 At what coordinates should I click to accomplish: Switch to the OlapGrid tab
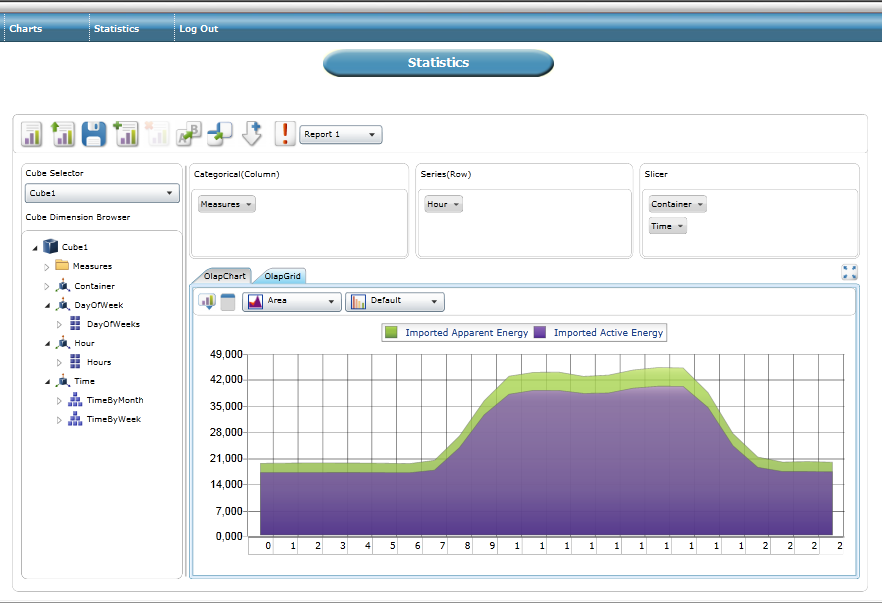click(283, 276)
